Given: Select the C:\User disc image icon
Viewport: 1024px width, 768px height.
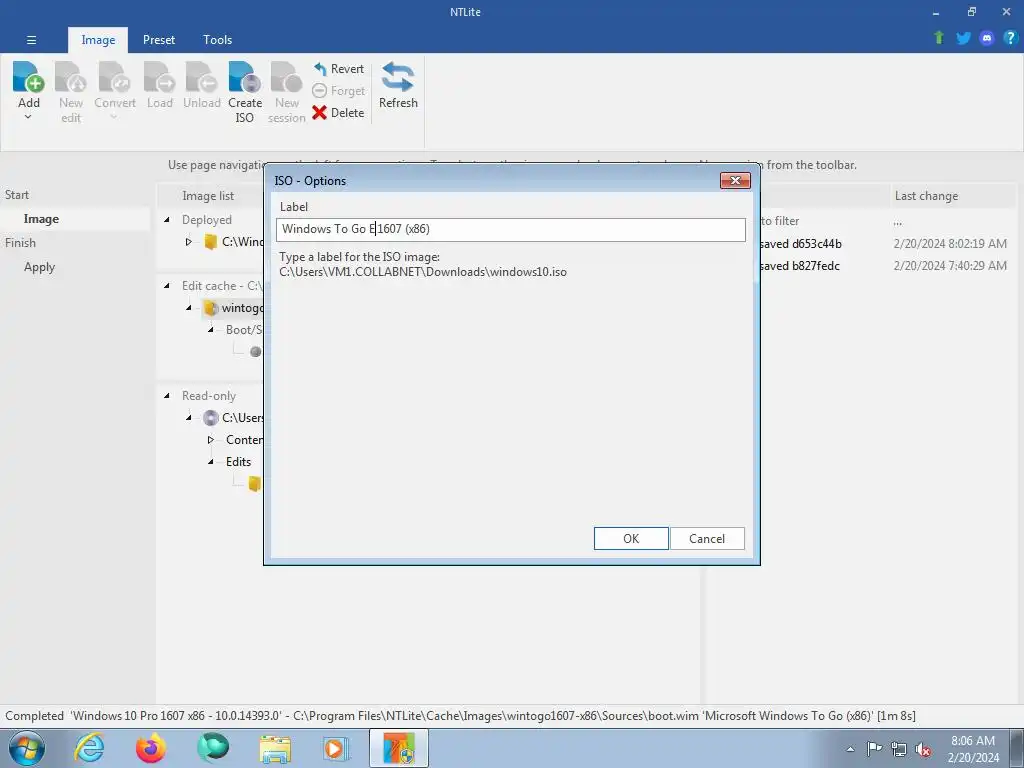Looking at the screenshot, I should (210, 417).
